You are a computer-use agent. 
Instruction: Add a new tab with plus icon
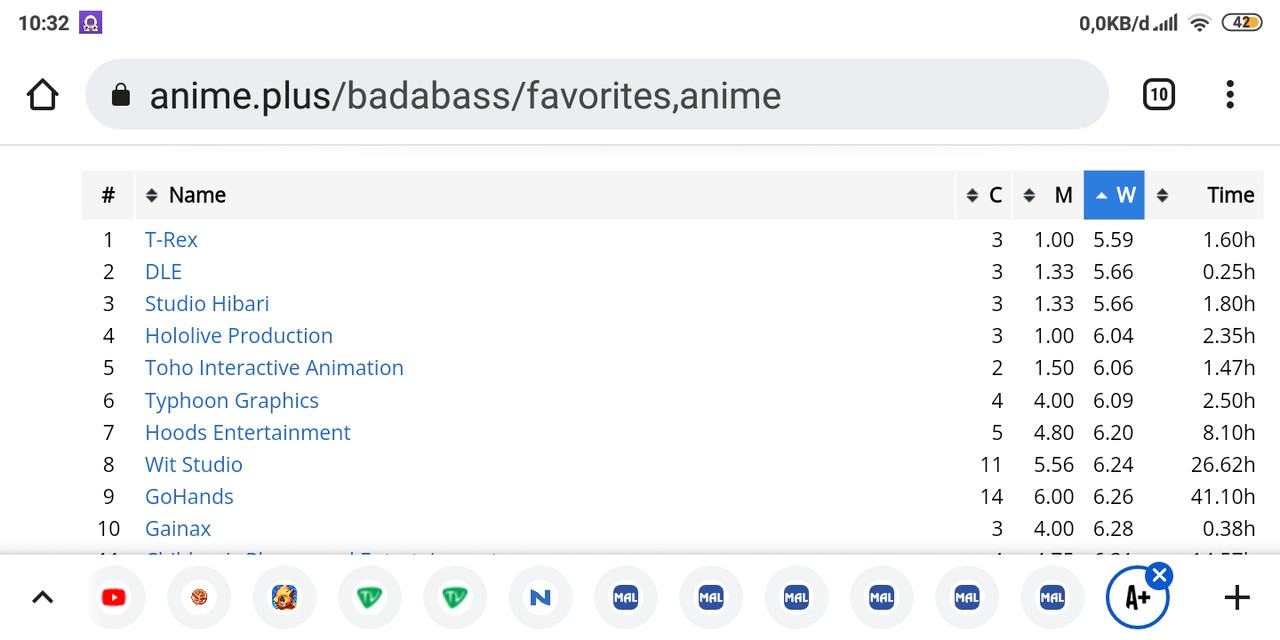1237,598
